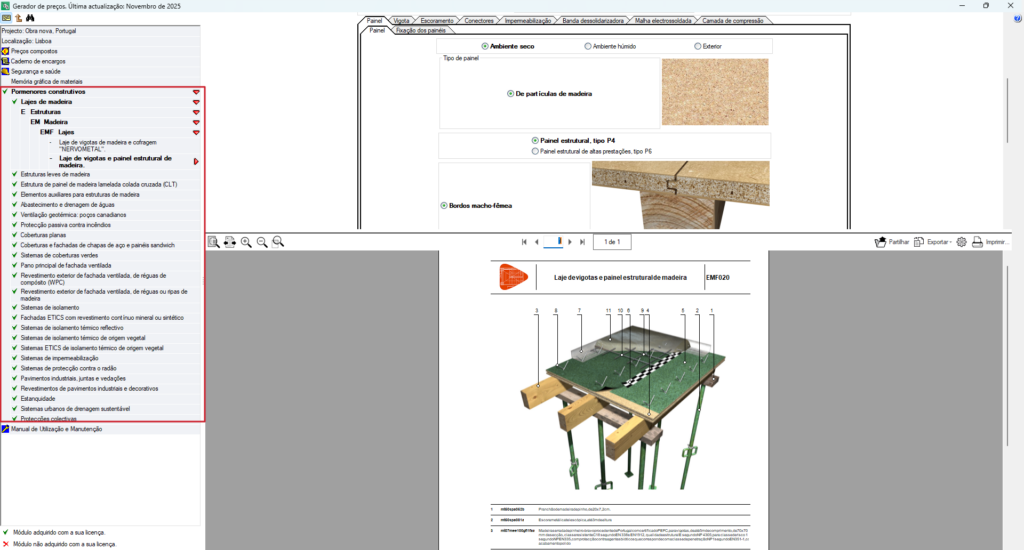Switch to the Banda dessolidarizadora tab
Image resolution: width=1024 pixels, height=550 pixels.
point(593,21)
